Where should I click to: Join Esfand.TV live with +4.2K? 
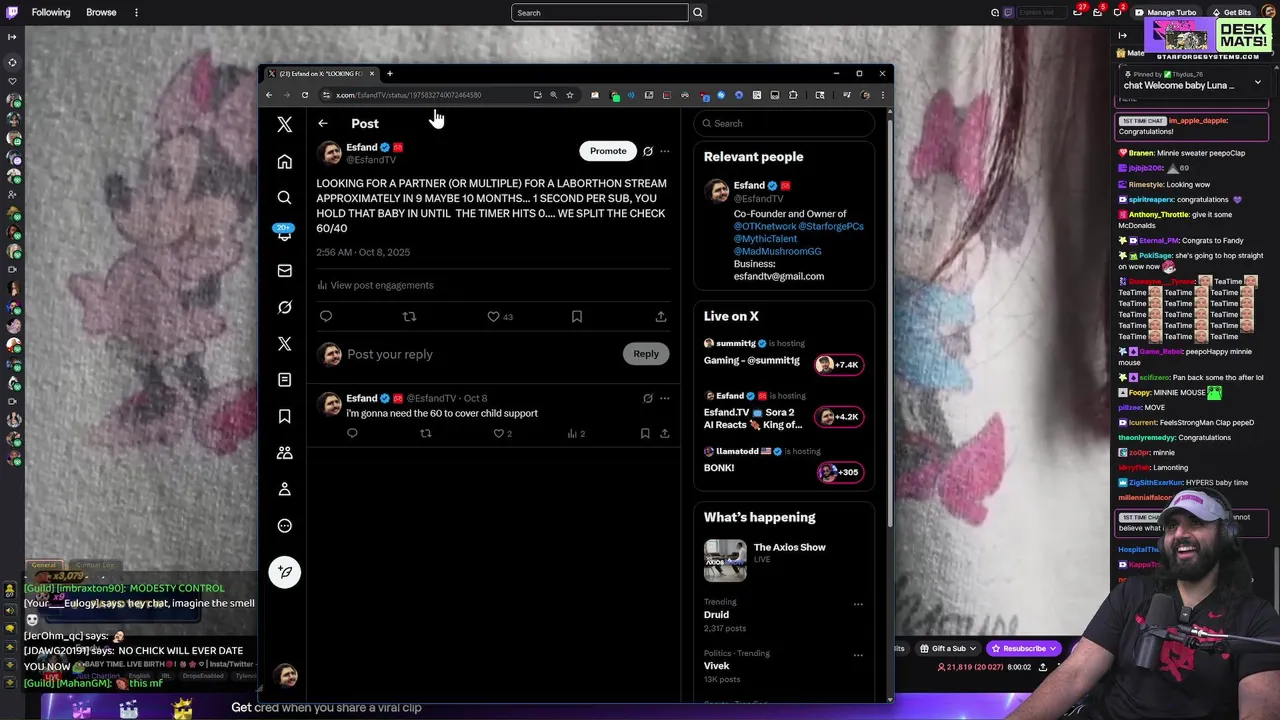click(x=839, y=416)
